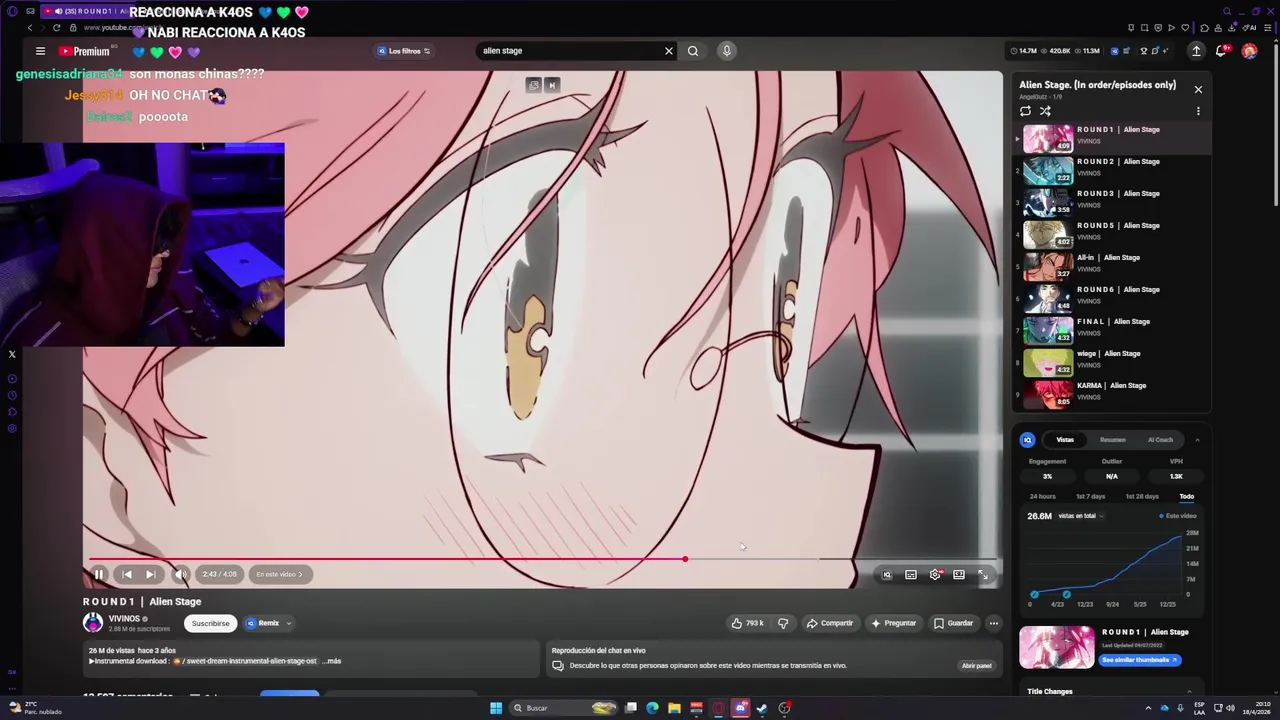This screenshot has width=1280, height=720.
Task: Select the '1st 7 days' range tab
Action: click(x=1090, y=496)
